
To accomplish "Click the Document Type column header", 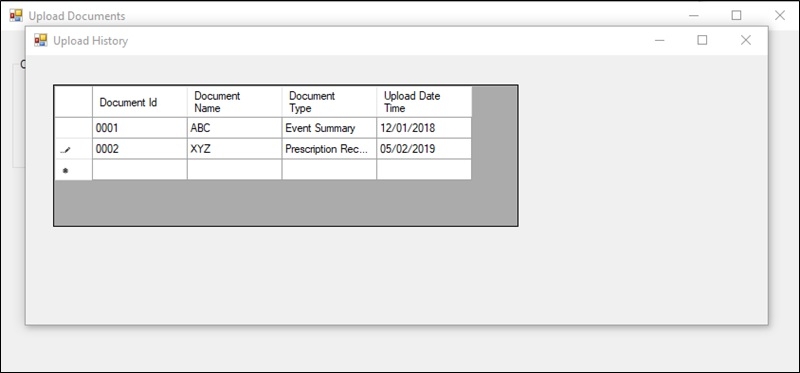I will 330,102.
